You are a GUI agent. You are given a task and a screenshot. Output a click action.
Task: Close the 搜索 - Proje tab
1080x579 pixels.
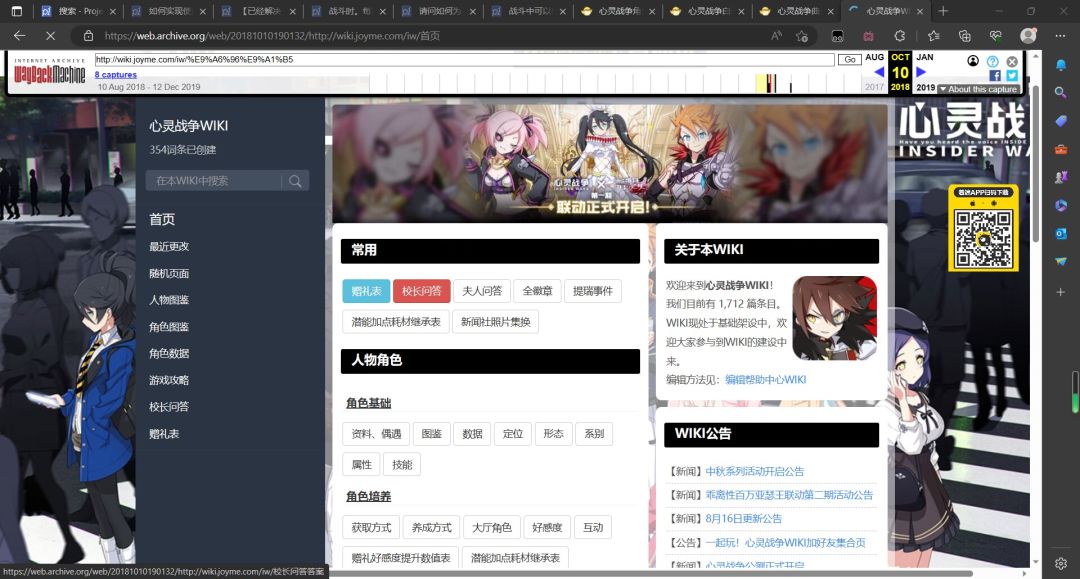point(113,11)
